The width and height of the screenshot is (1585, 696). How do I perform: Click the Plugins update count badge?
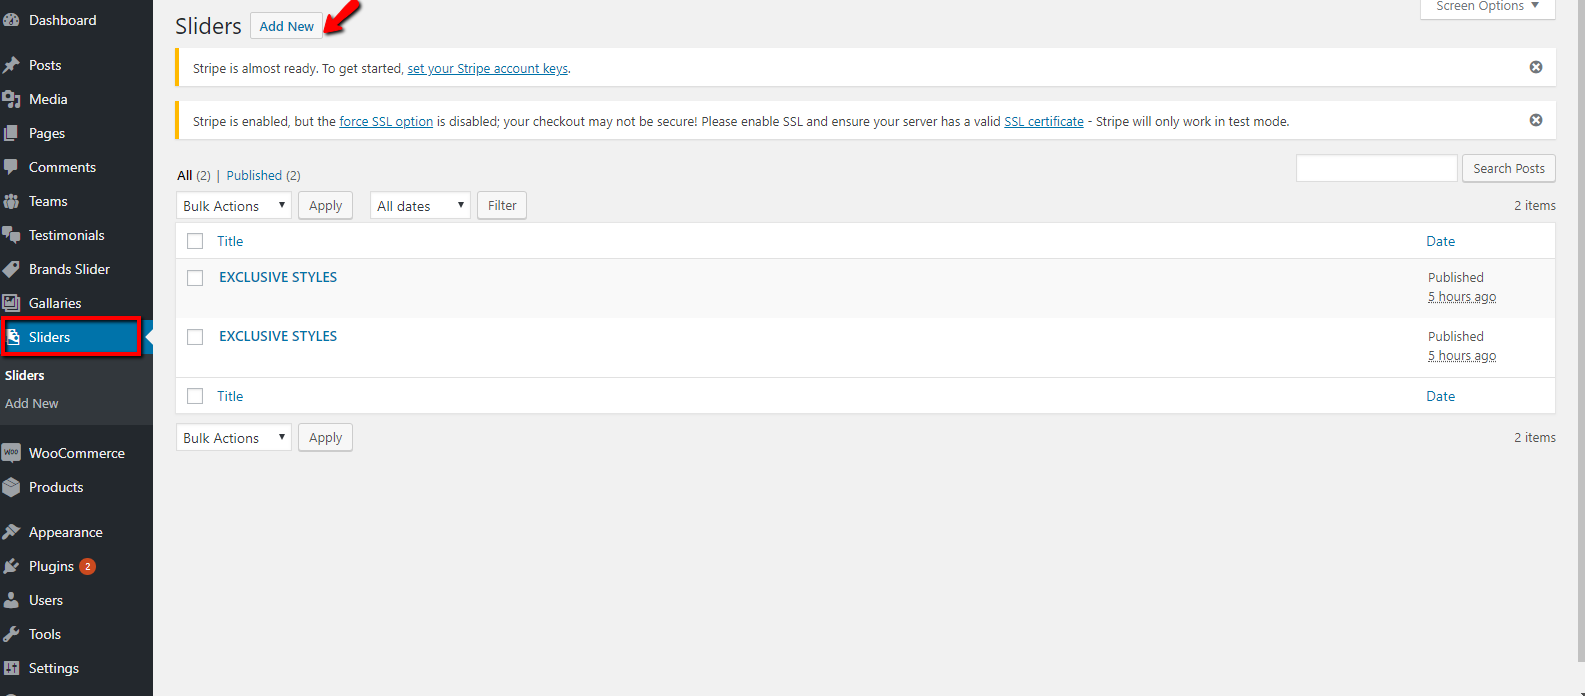pyautogui.click(x=88, y=566)
